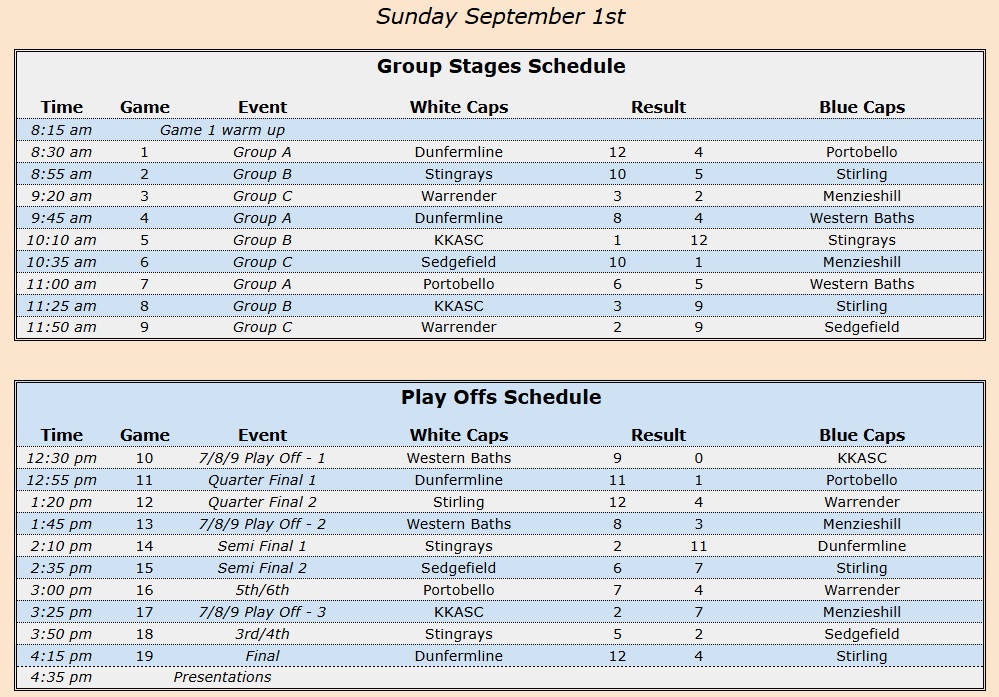The width and height of the screenshot is (999, 697).
Task: Select the 12:30 pm time cell
Action: pos(61,458)
